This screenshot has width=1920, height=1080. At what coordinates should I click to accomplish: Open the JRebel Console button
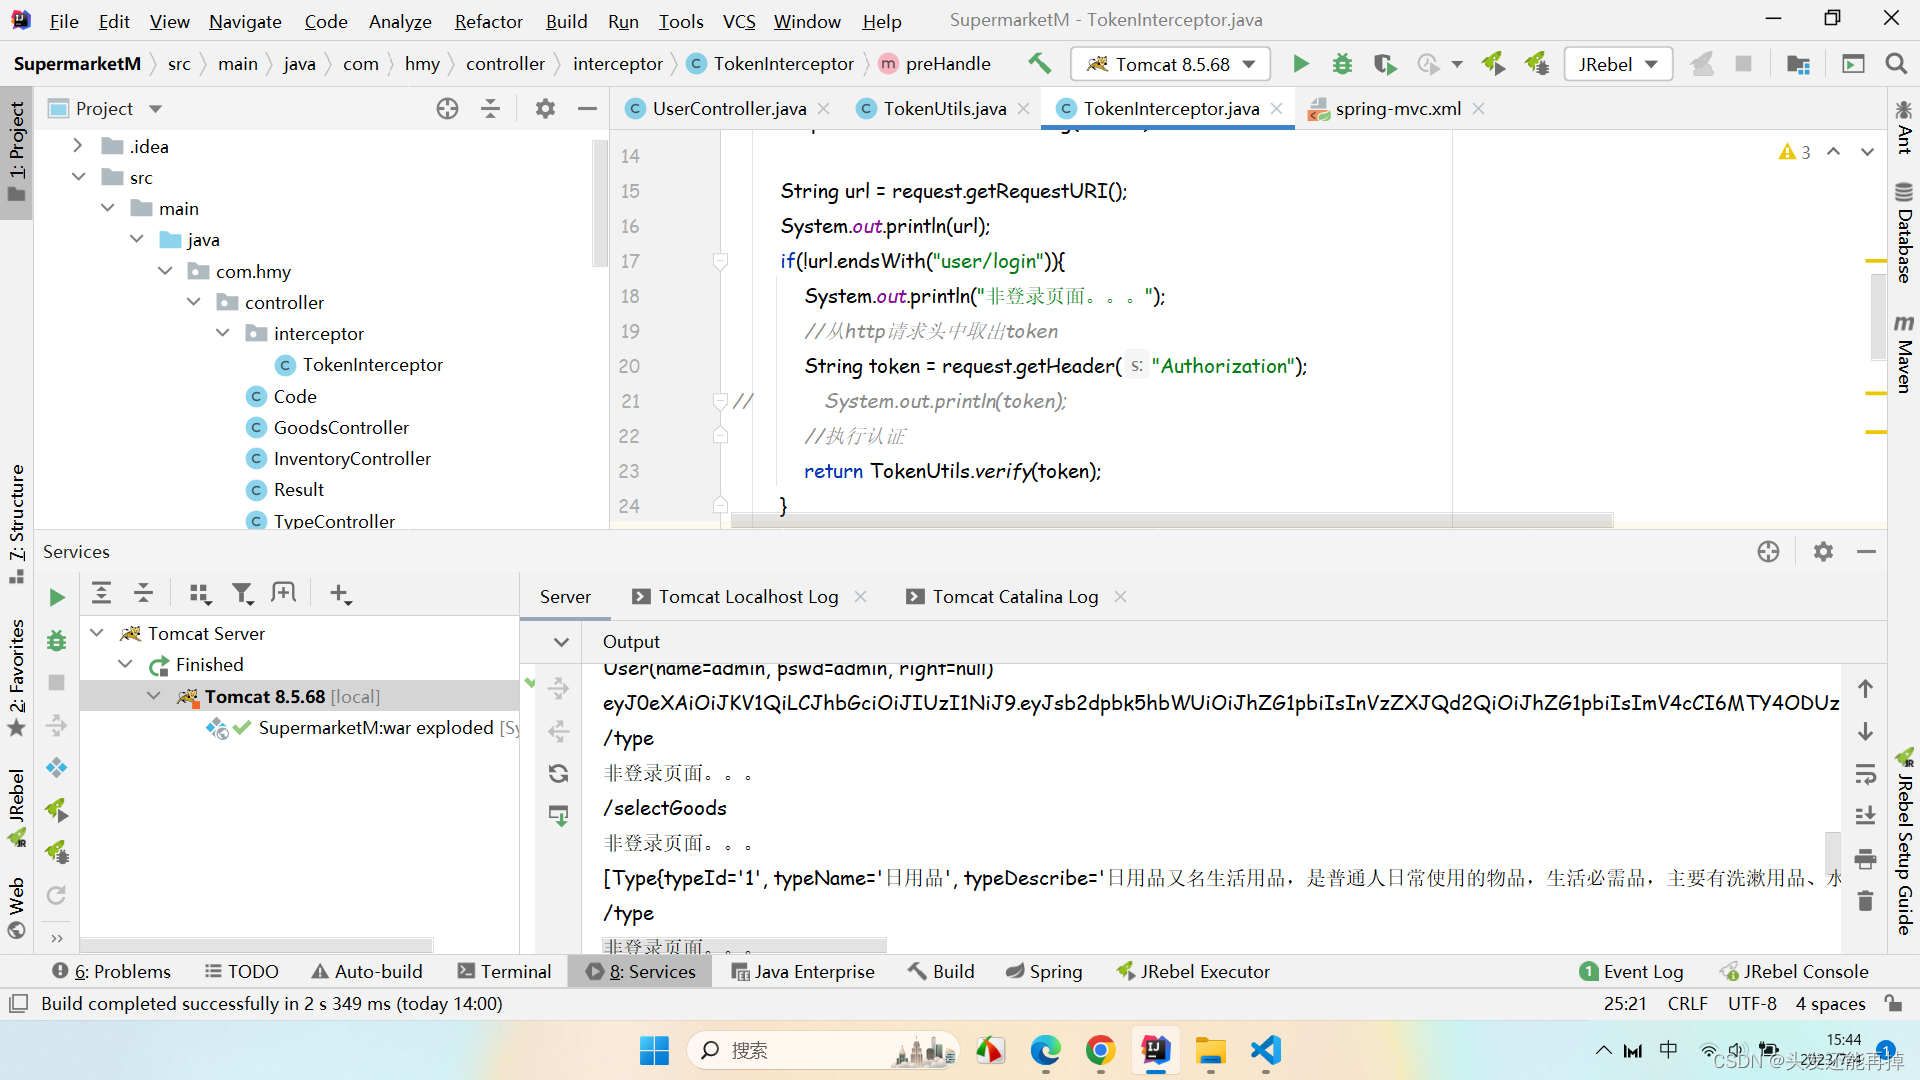(x=1794, y=971)
